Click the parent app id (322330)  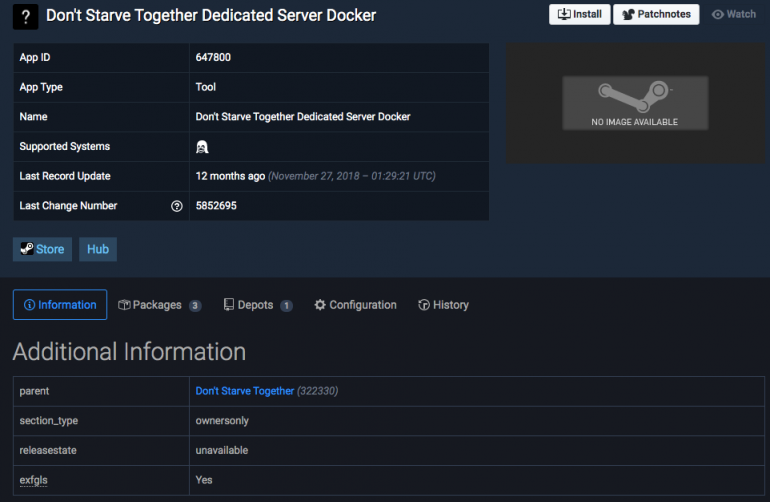(317, 391)
